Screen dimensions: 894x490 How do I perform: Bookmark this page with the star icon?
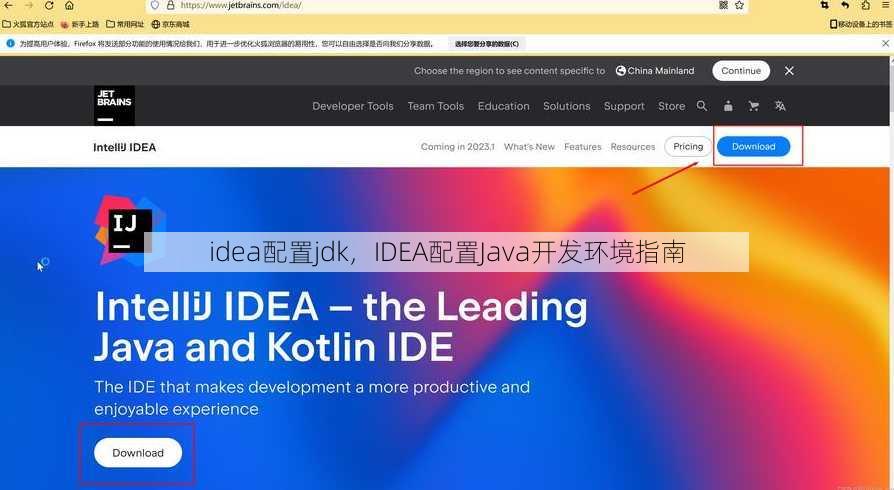click(x=739, y=5)
